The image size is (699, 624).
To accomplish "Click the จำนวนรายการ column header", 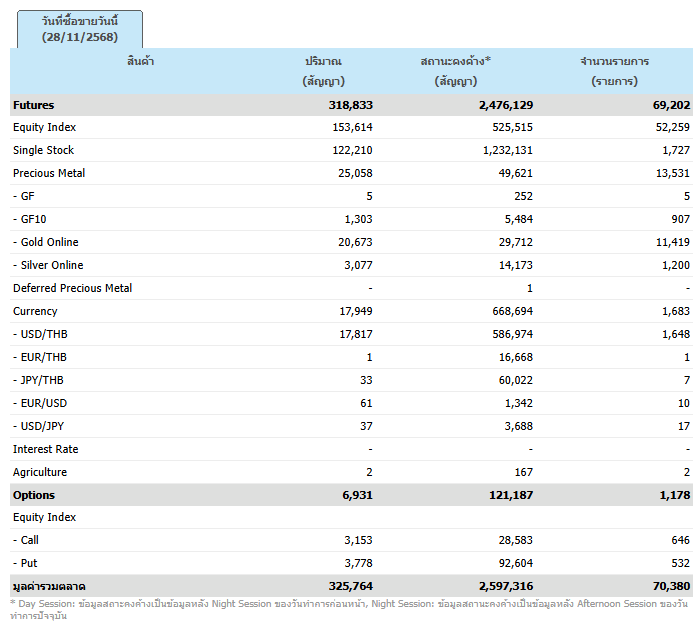I will point(614,71).
